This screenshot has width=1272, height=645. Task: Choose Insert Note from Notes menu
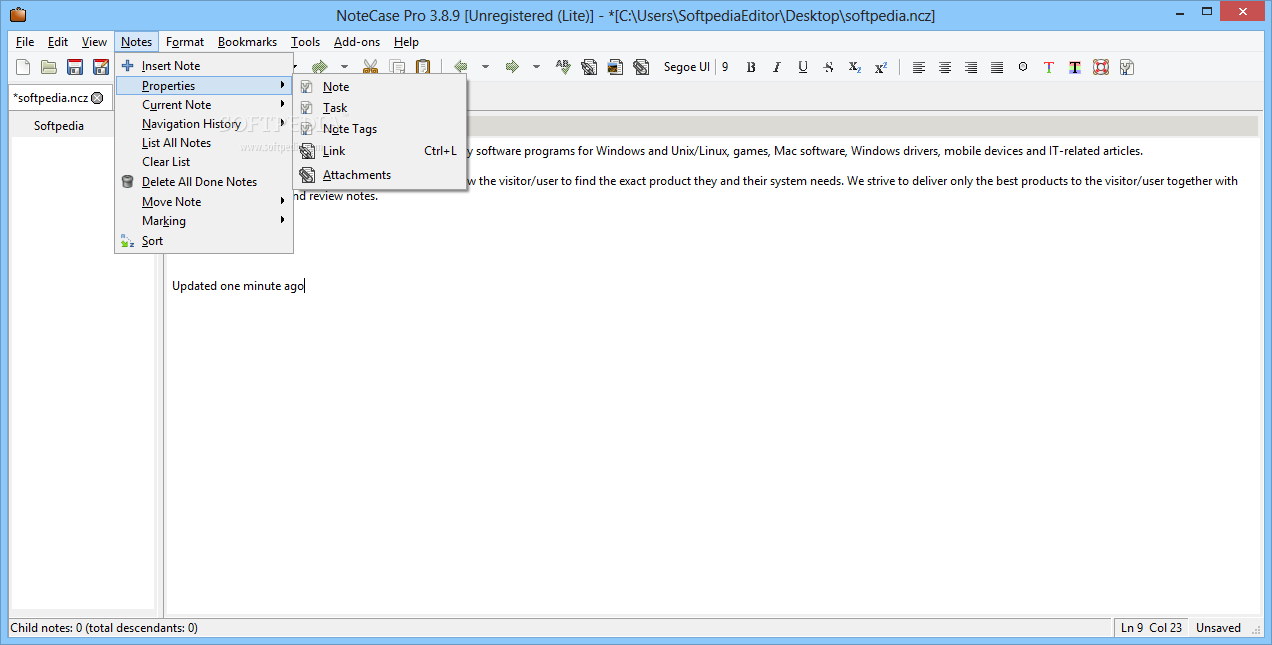pos(204,66)
